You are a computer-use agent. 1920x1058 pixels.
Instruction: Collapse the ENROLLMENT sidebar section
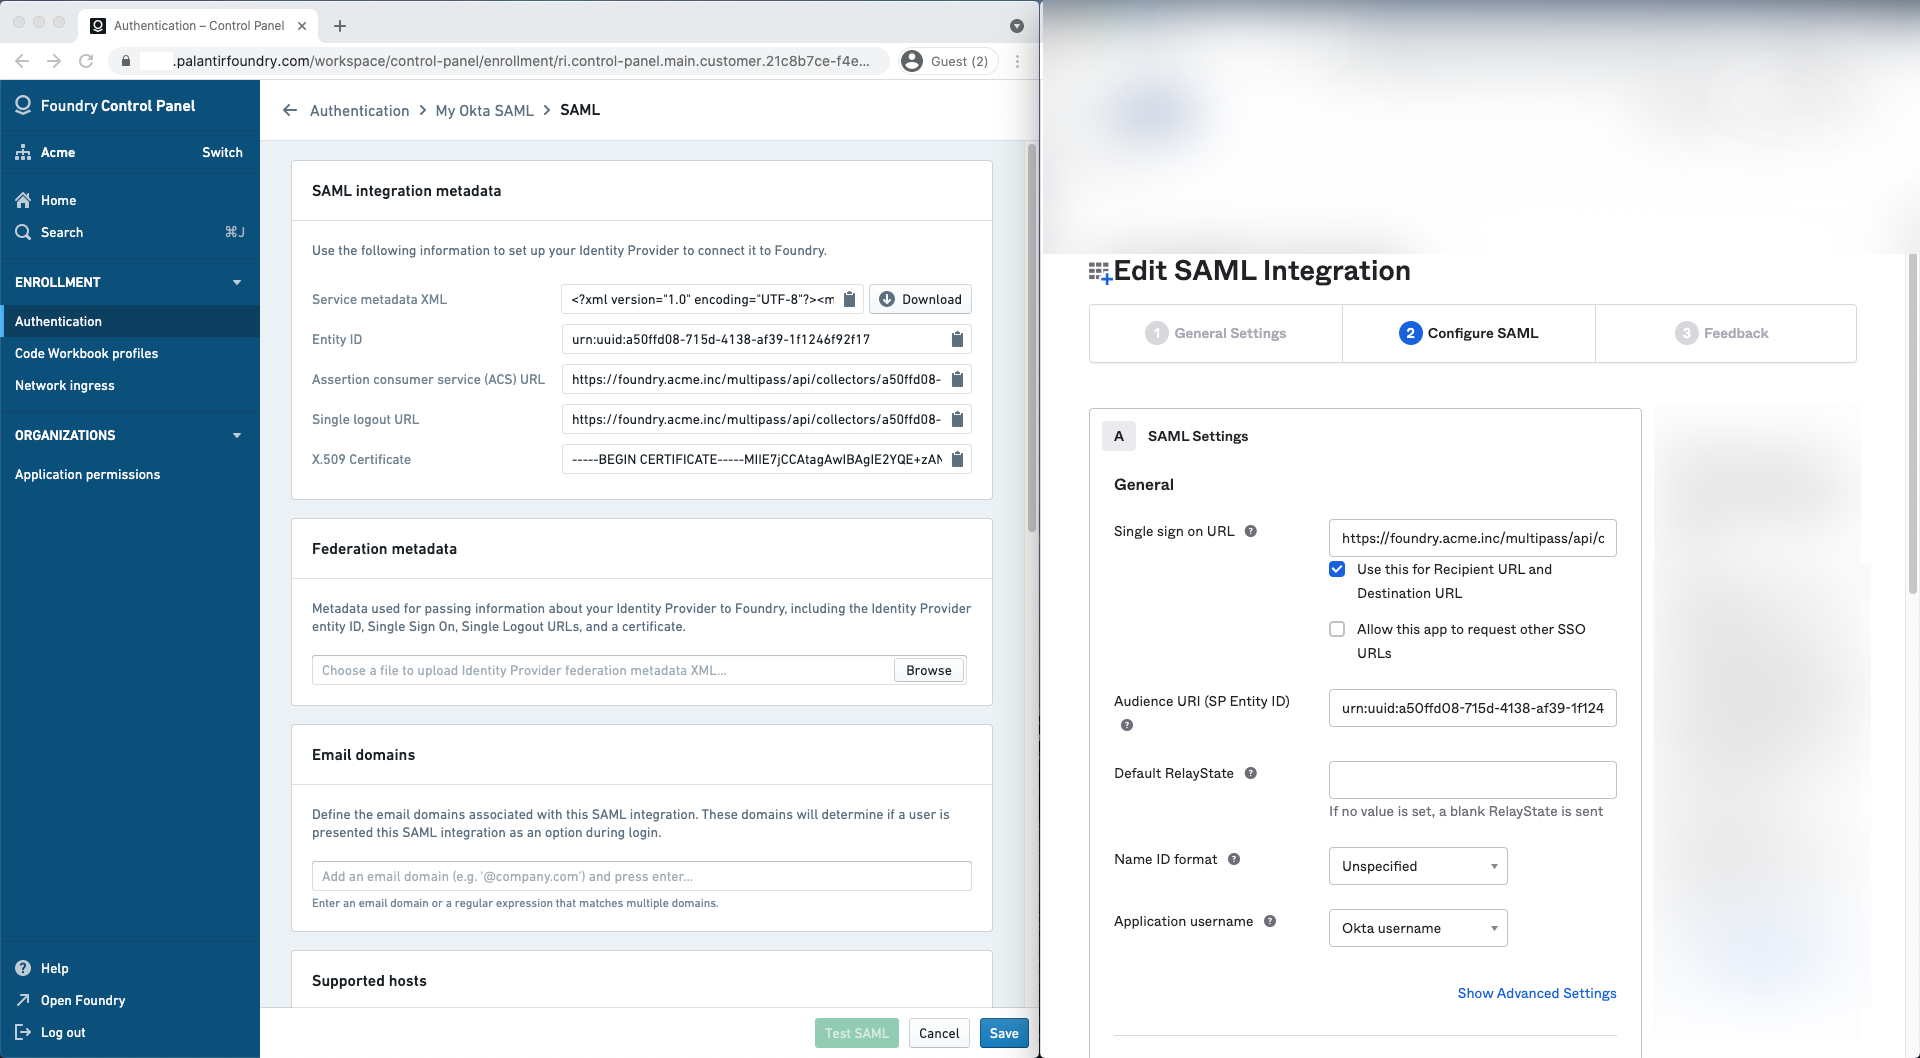pyautogui.click(x=237, y=282)
